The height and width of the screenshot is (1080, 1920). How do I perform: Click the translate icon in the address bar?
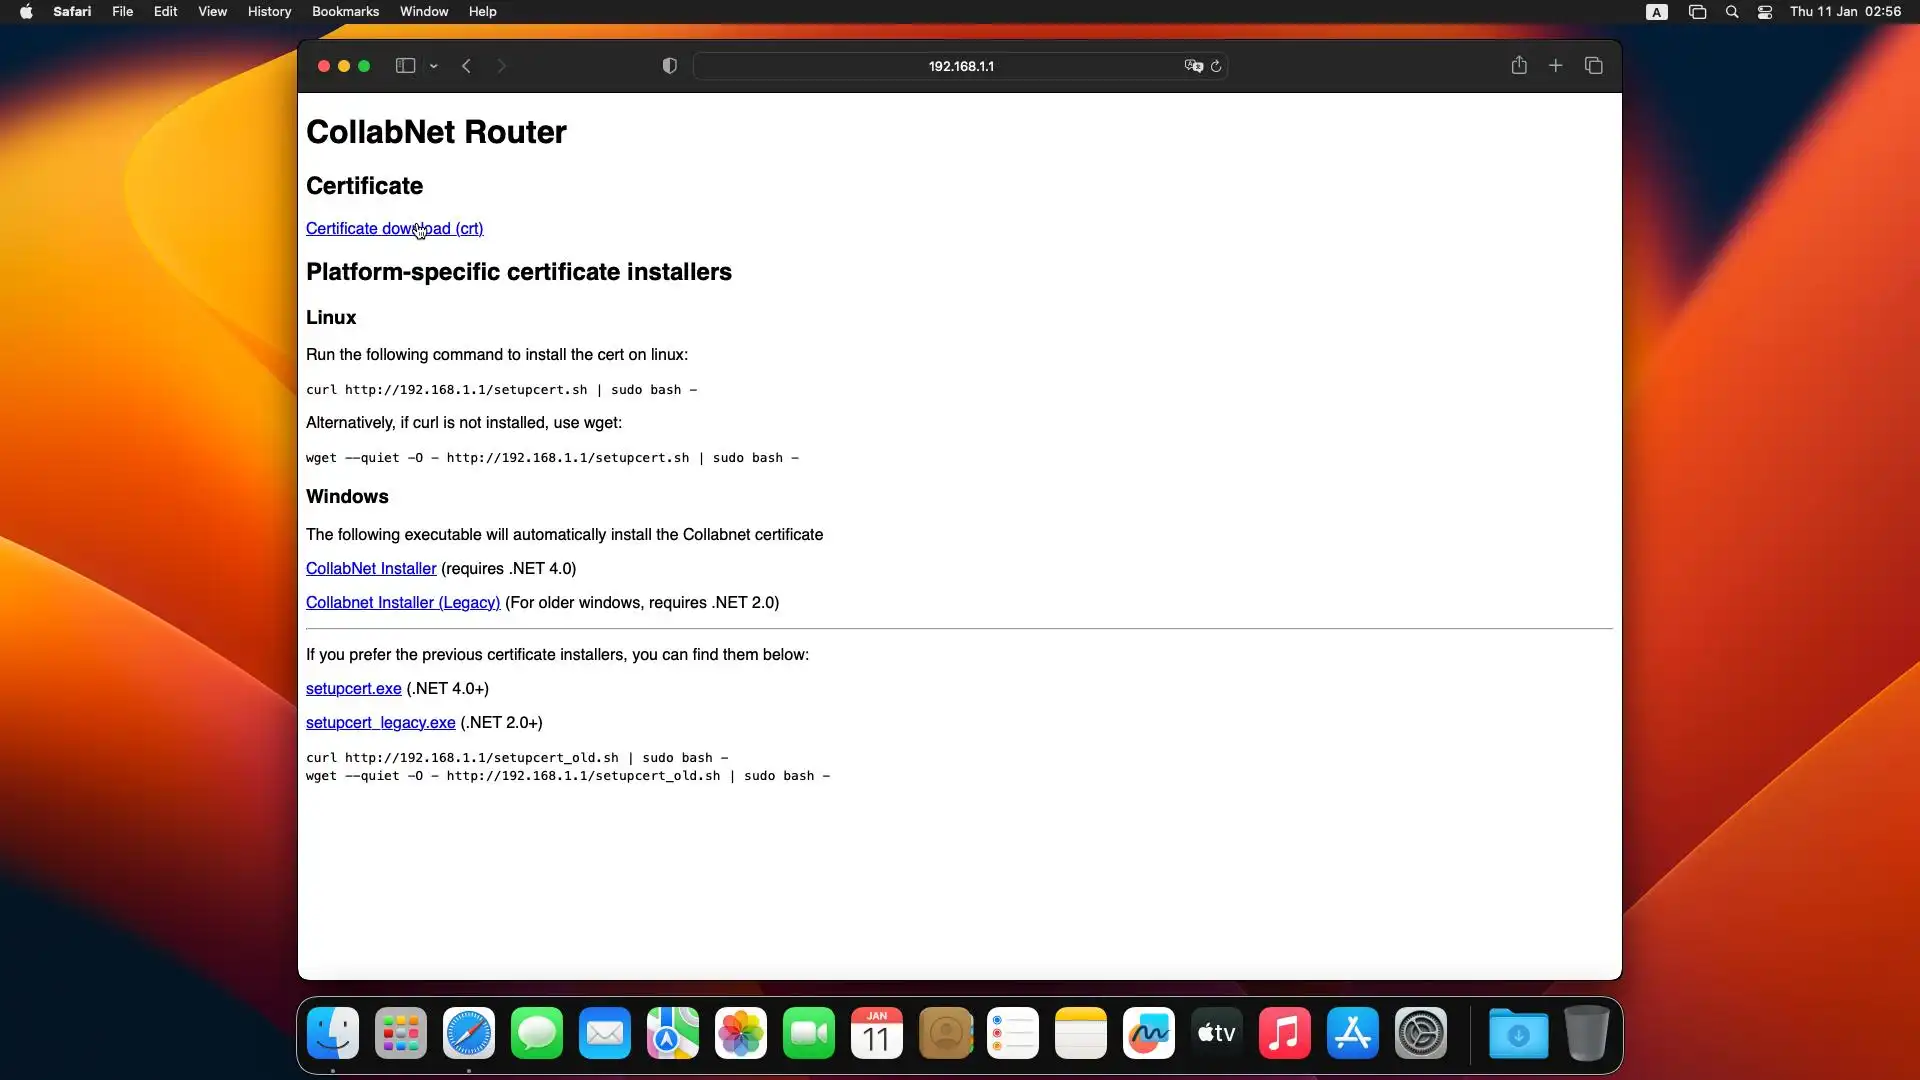[x=1193, y=66]
